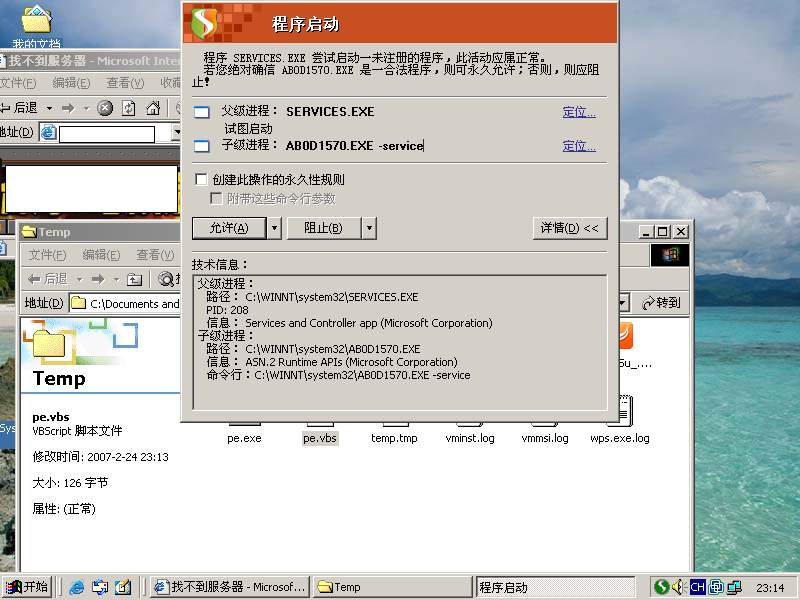Click Home icon in Internet Explorer toolbar
Viewport: 800px width, 600px height.
click(153, 108)
